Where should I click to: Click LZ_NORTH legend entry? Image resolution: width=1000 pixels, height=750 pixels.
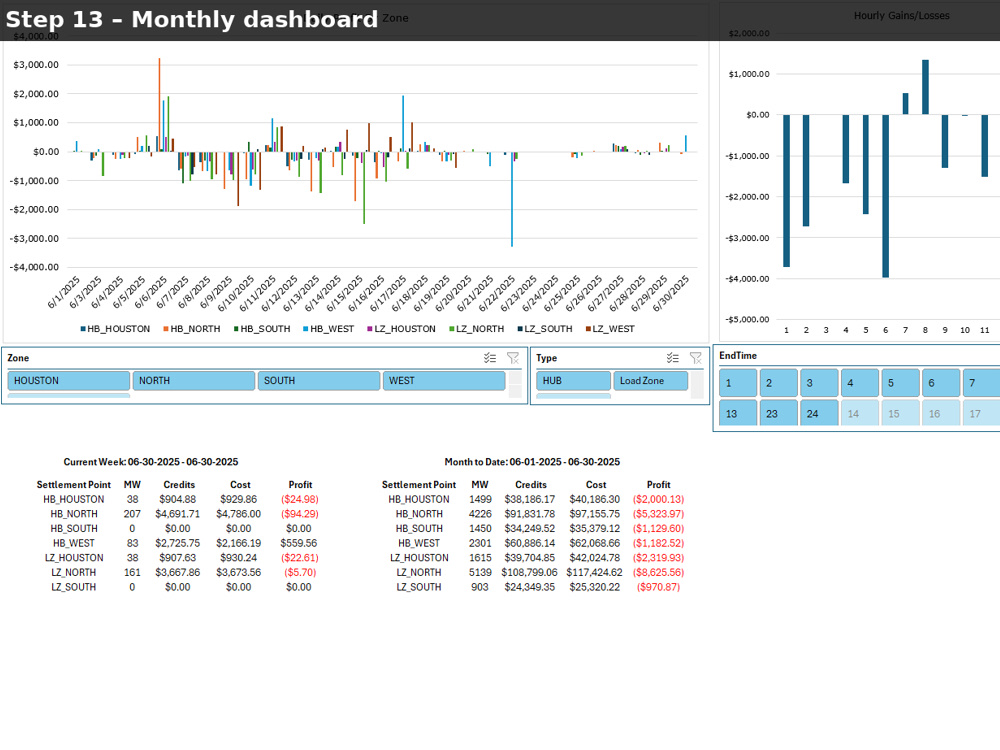coord(476,329)
